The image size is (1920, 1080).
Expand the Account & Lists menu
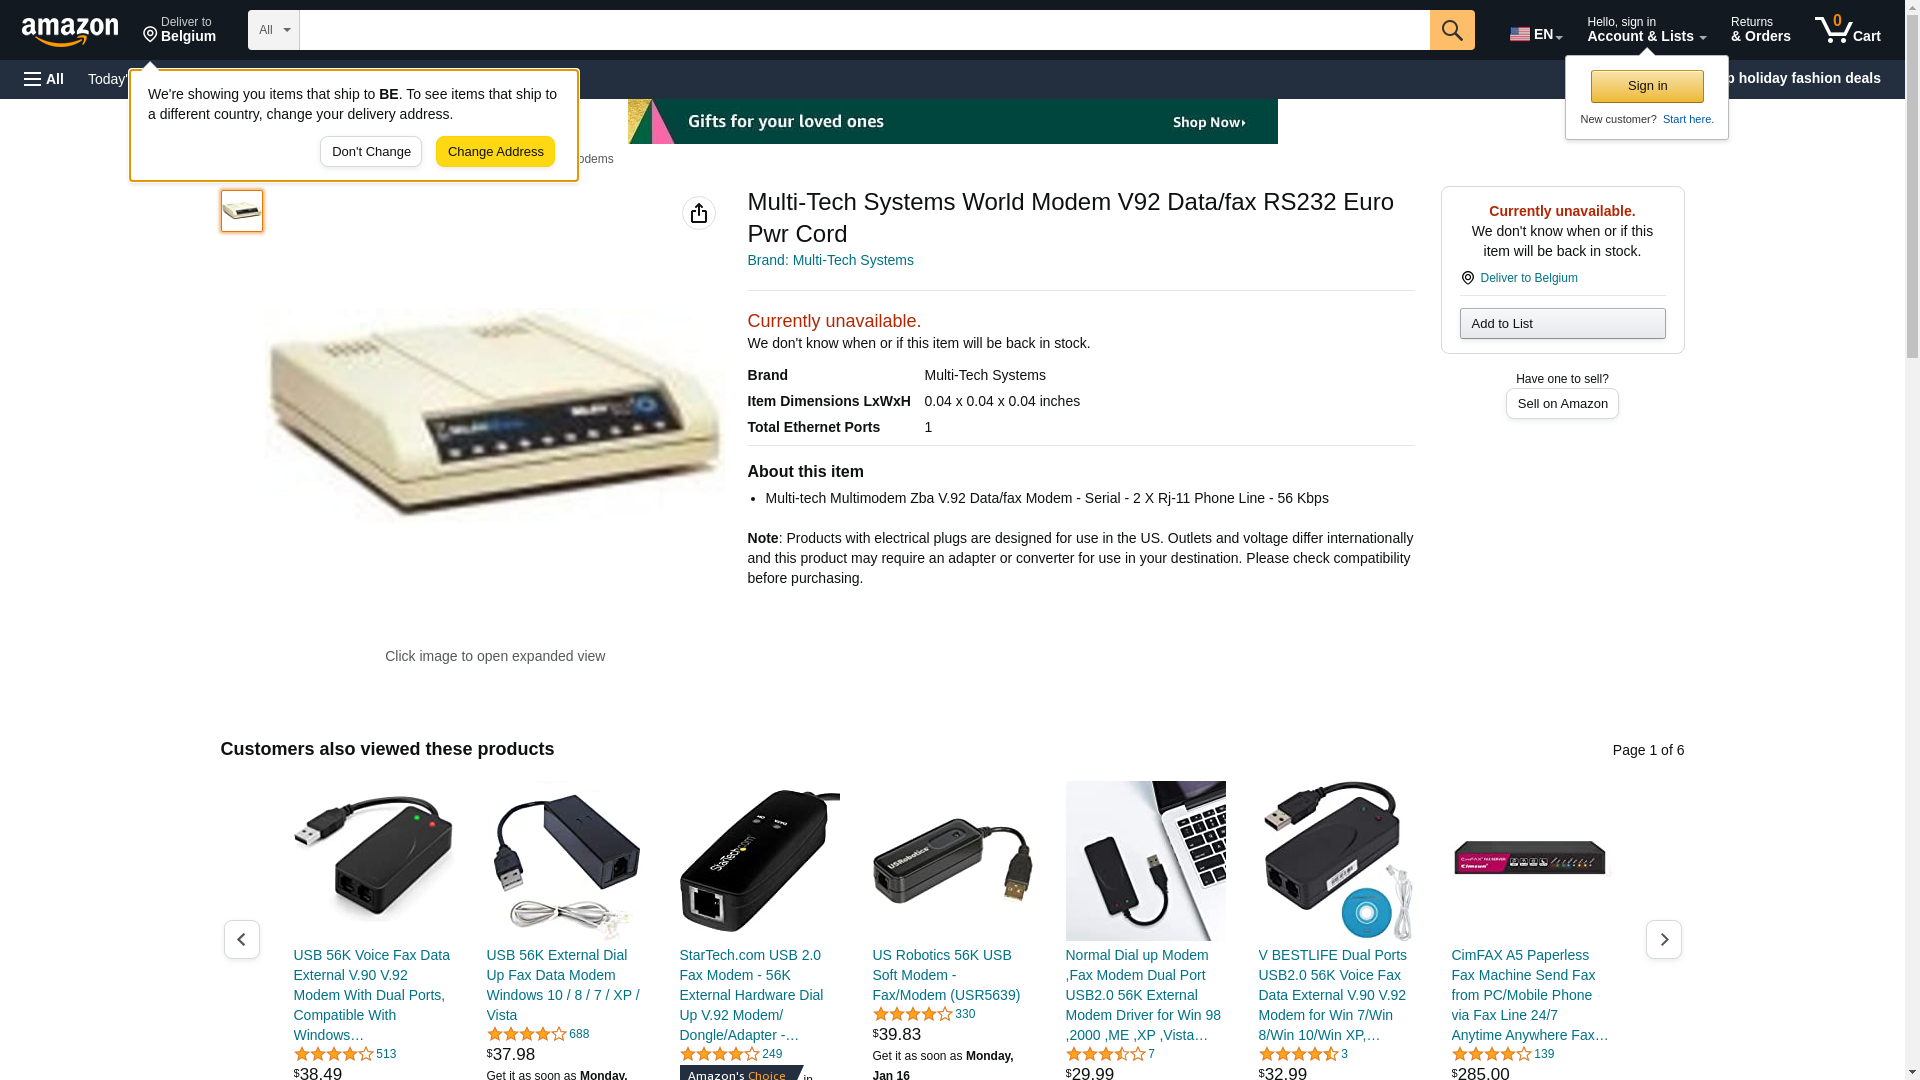pyautogui.click(x=1646, y=30)
